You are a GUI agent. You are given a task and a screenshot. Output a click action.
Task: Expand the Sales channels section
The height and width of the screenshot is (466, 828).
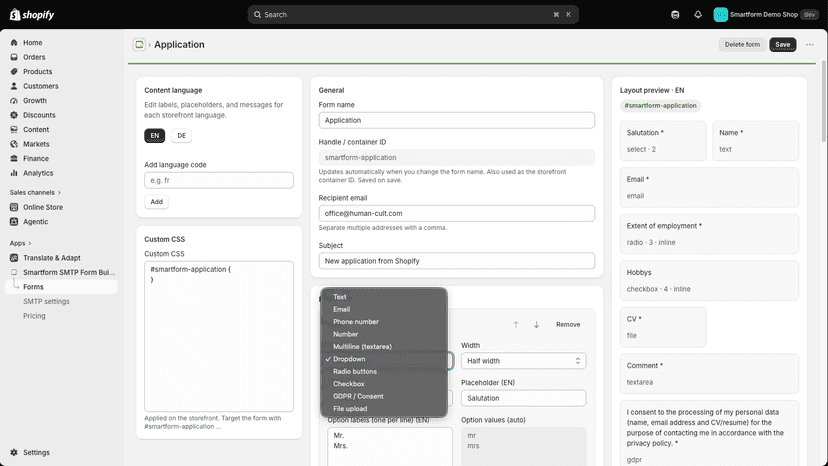click(x=35, y=192)
